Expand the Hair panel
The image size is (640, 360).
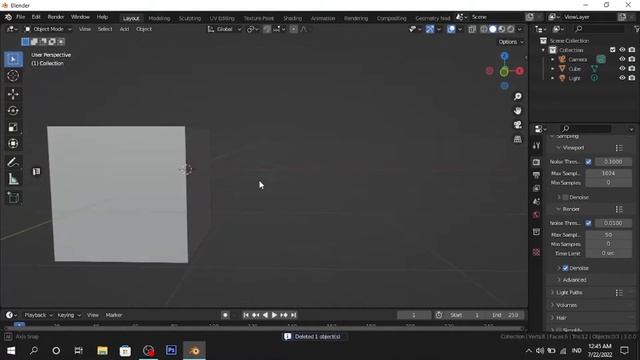pyautogui.click(x=561, y=318)
